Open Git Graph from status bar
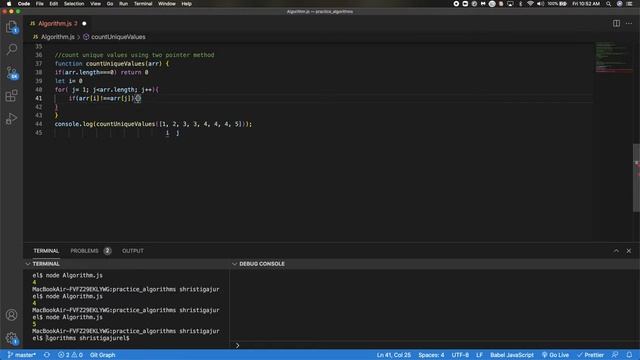Image resolution: width=640 pixels, height=360 pixels. [x=102, y=355]
